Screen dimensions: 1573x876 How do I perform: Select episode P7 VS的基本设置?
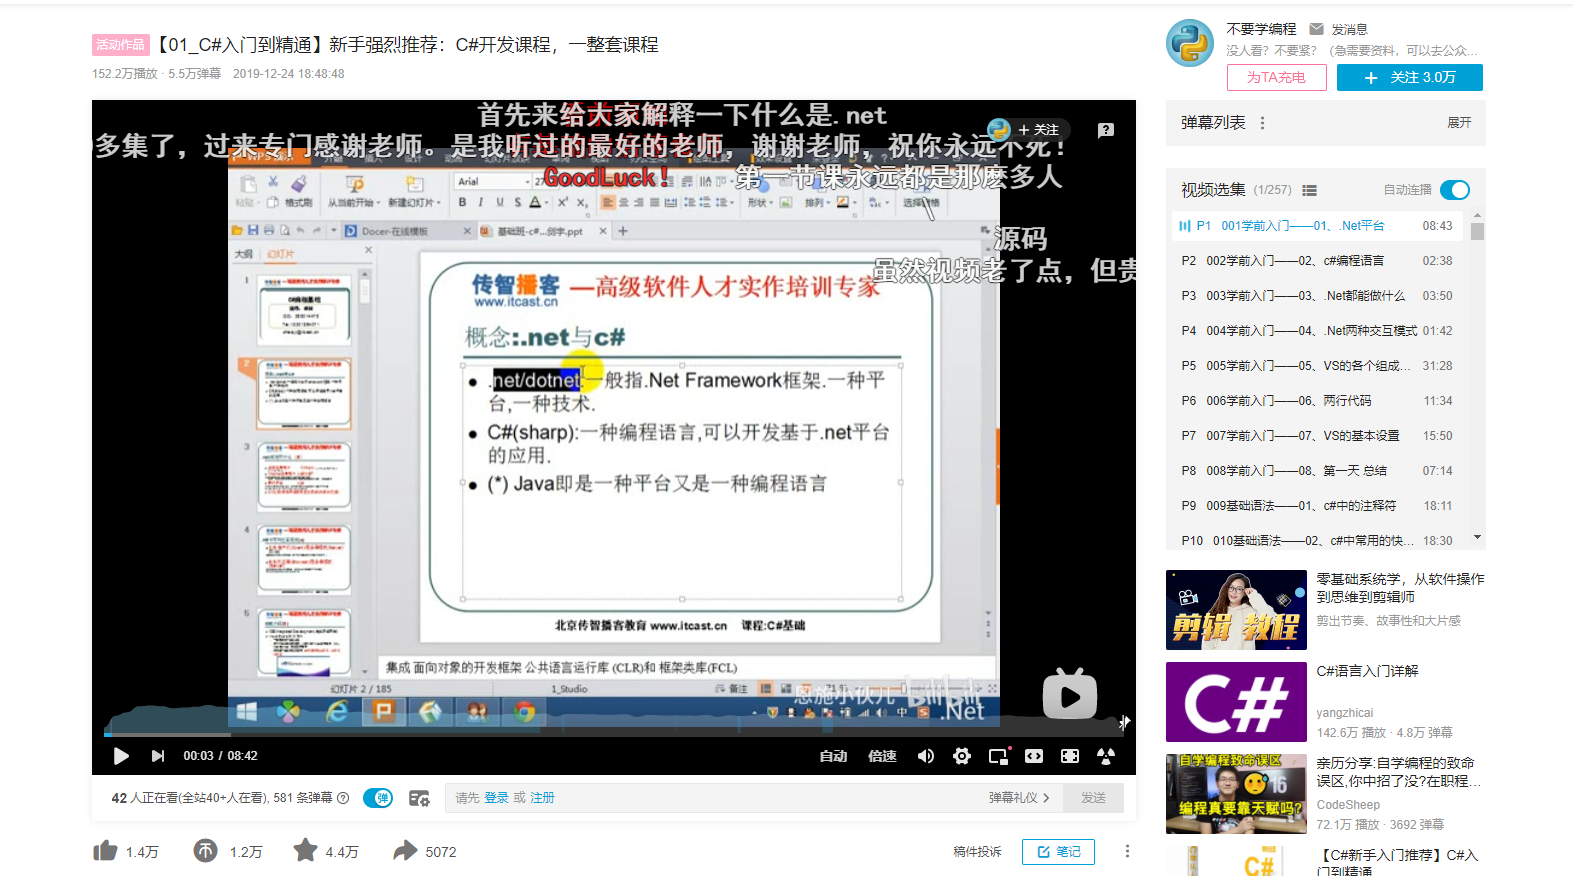[1317, 436]
